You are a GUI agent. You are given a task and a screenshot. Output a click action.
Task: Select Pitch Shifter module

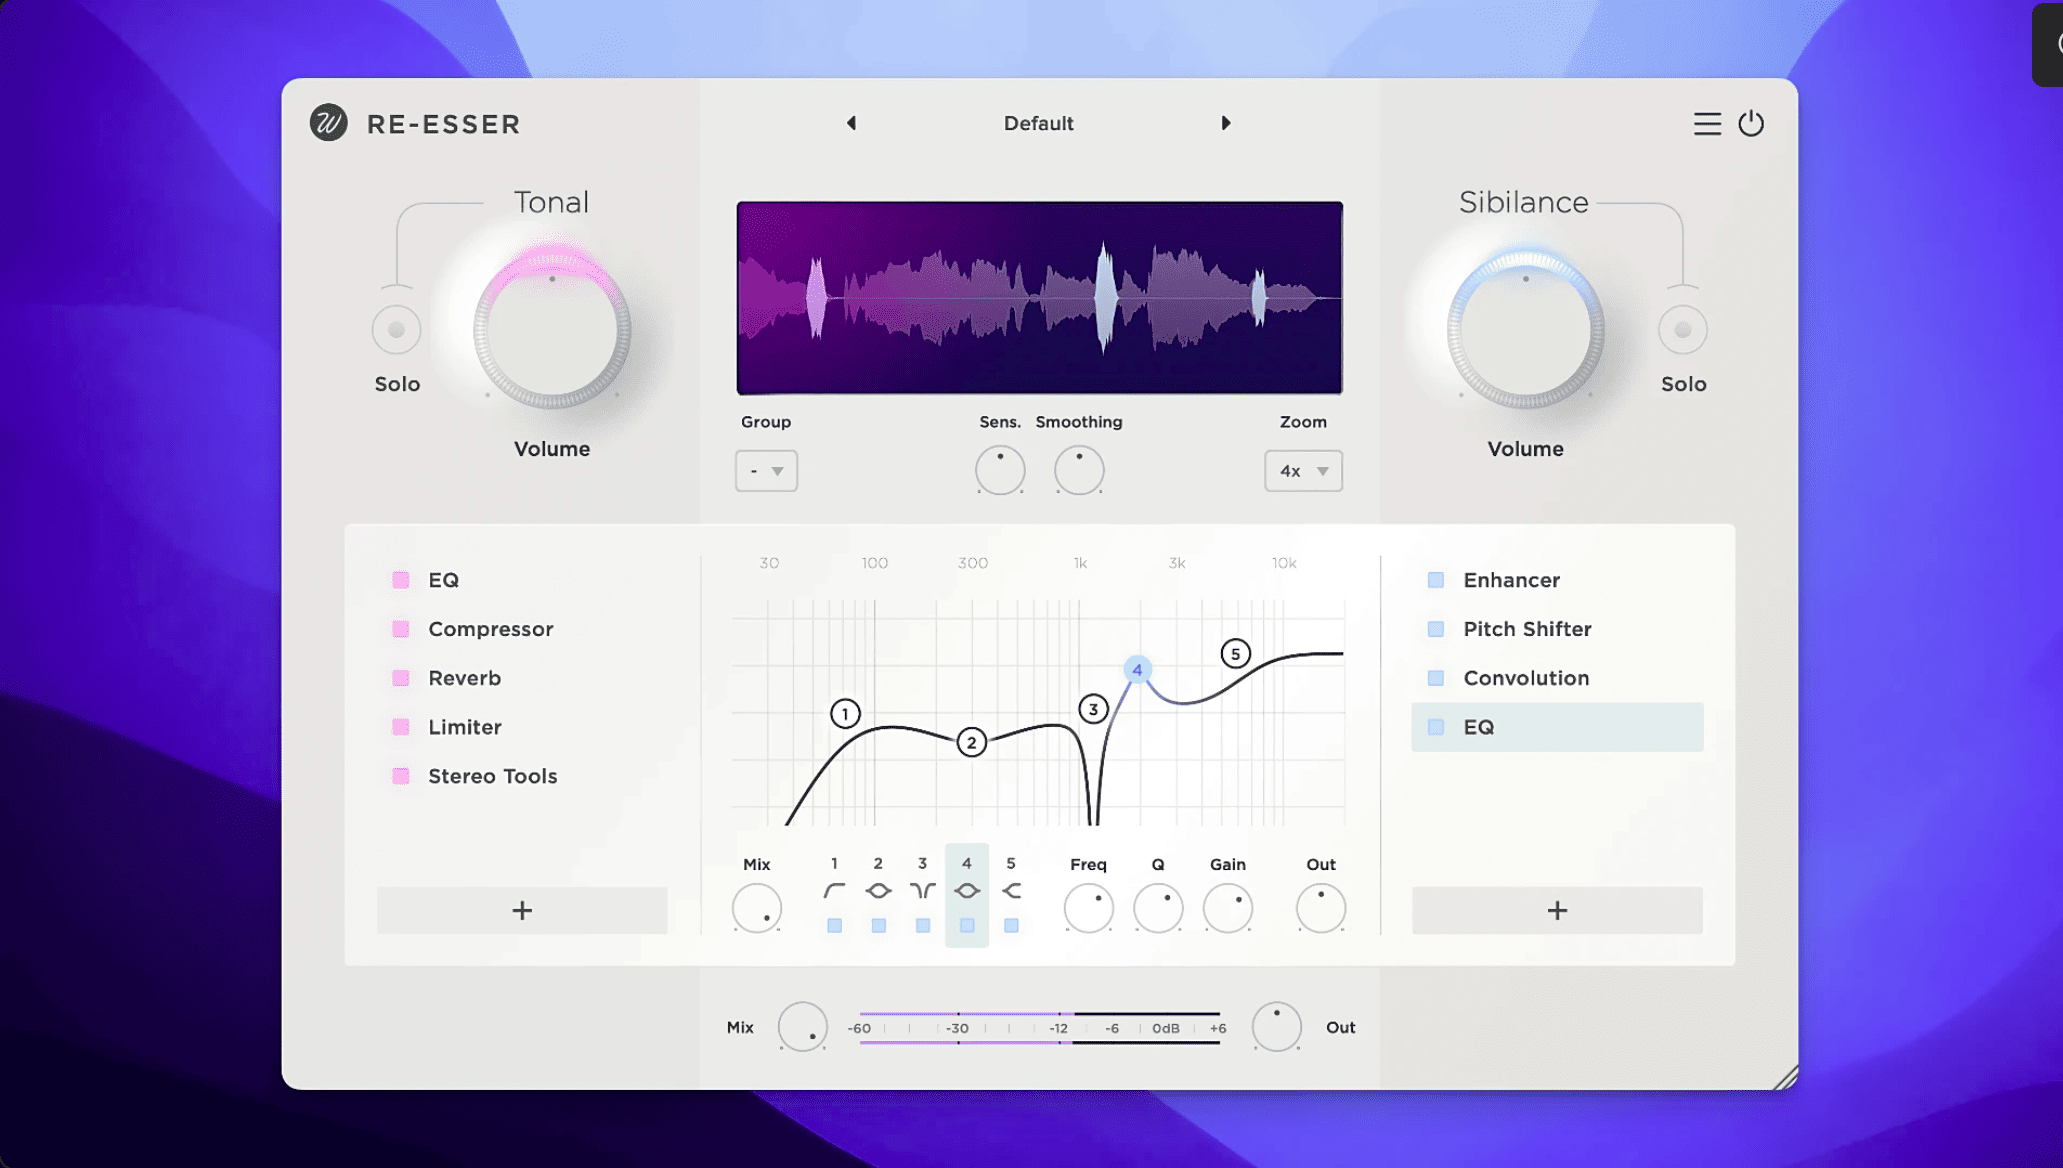point(1527,629)
